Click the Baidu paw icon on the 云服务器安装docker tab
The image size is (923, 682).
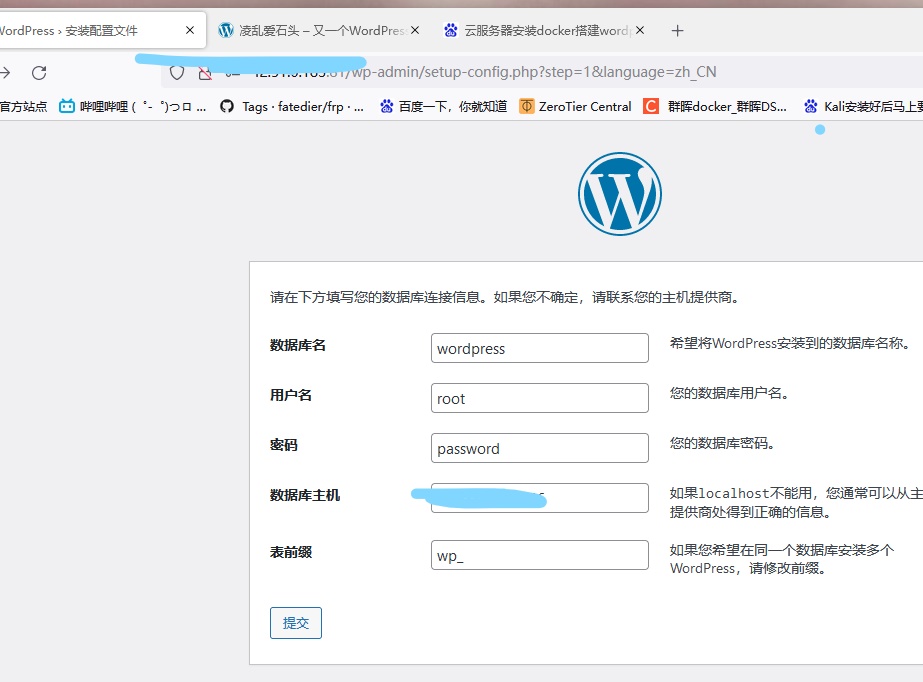click(x=451, y=30)
